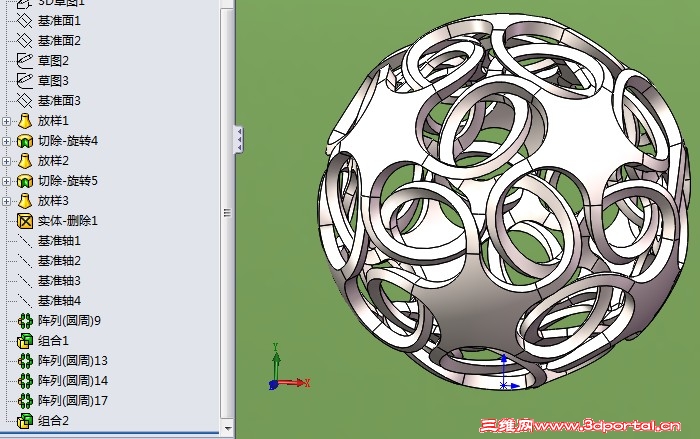Click the 切除-旋转5 revolve cut icon

pyautogui.click(x=25, y=181)
